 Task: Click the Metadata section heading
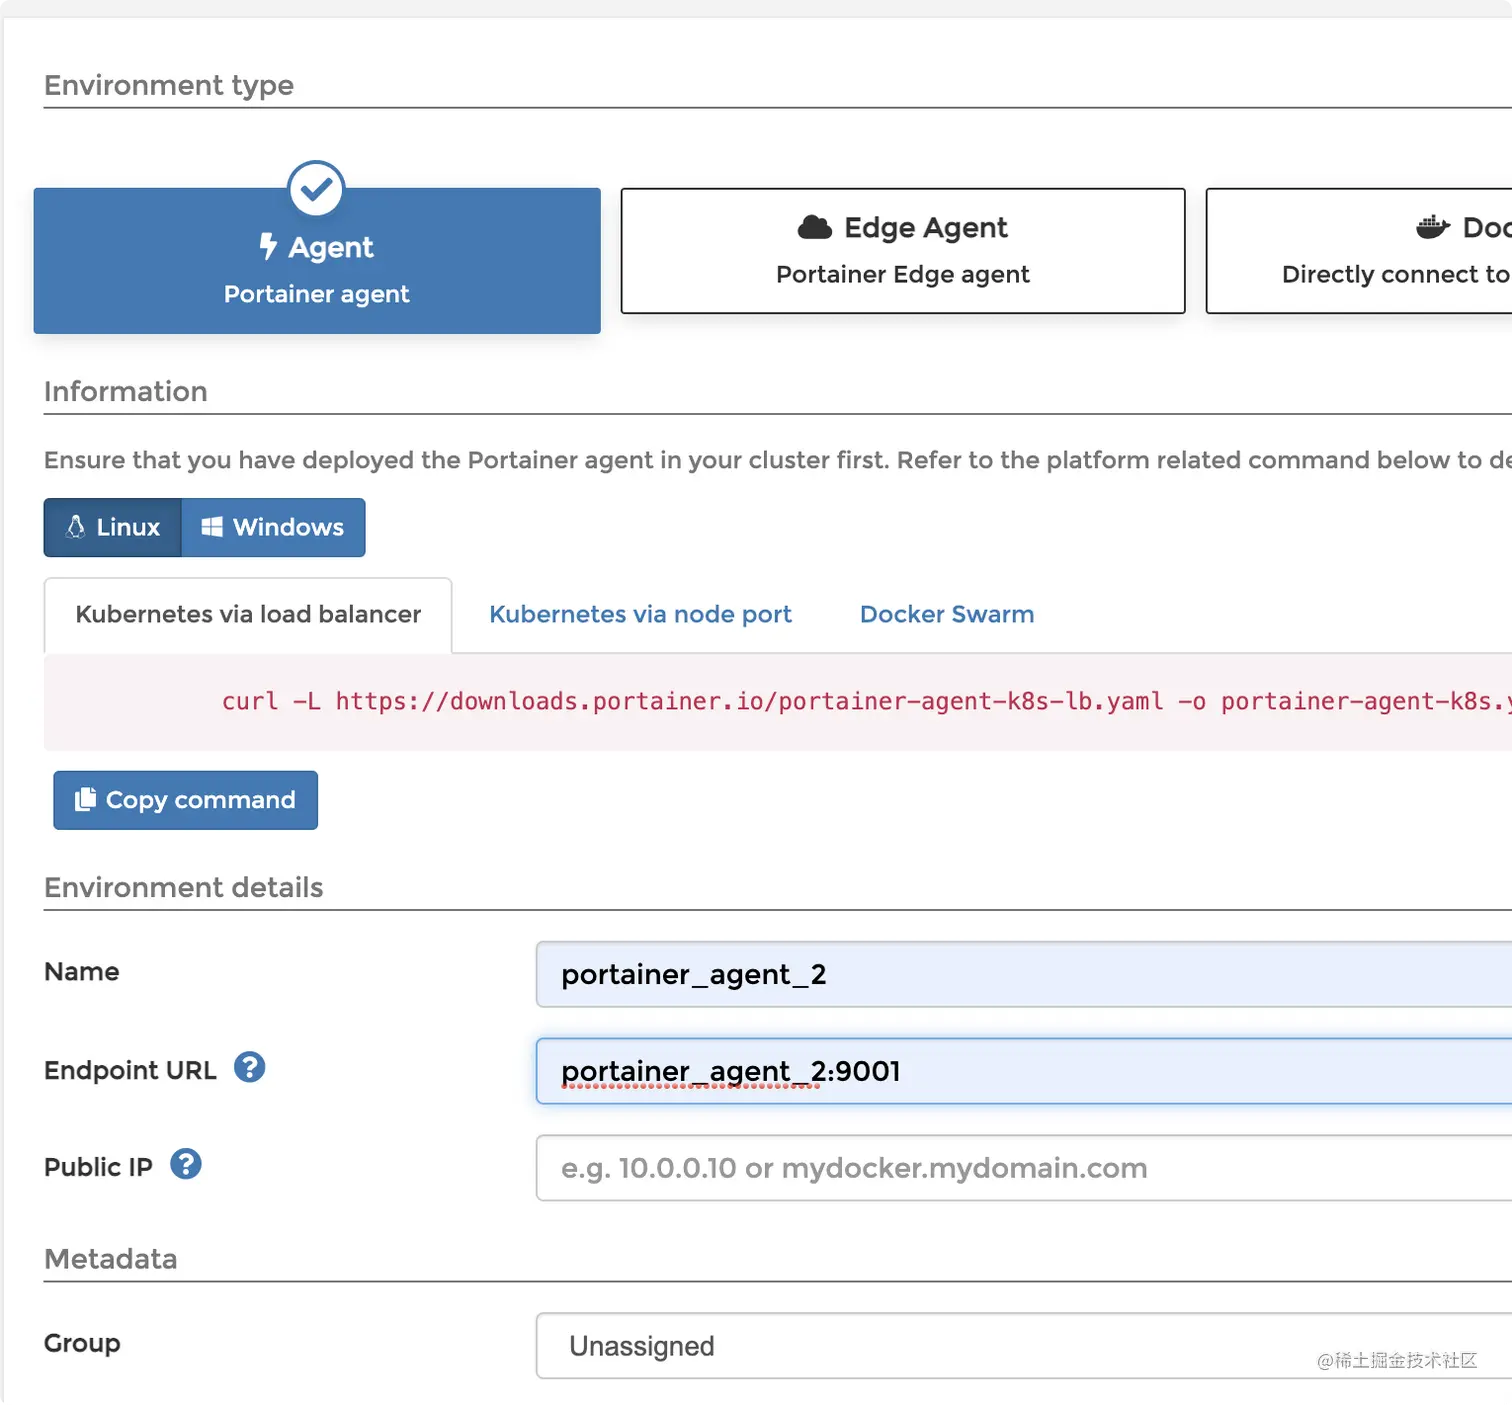[111, 1259]
